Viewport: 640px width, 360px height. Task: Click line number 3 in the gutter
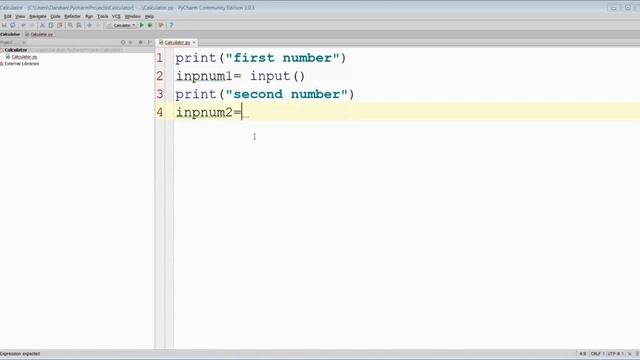tap(160, 94)
